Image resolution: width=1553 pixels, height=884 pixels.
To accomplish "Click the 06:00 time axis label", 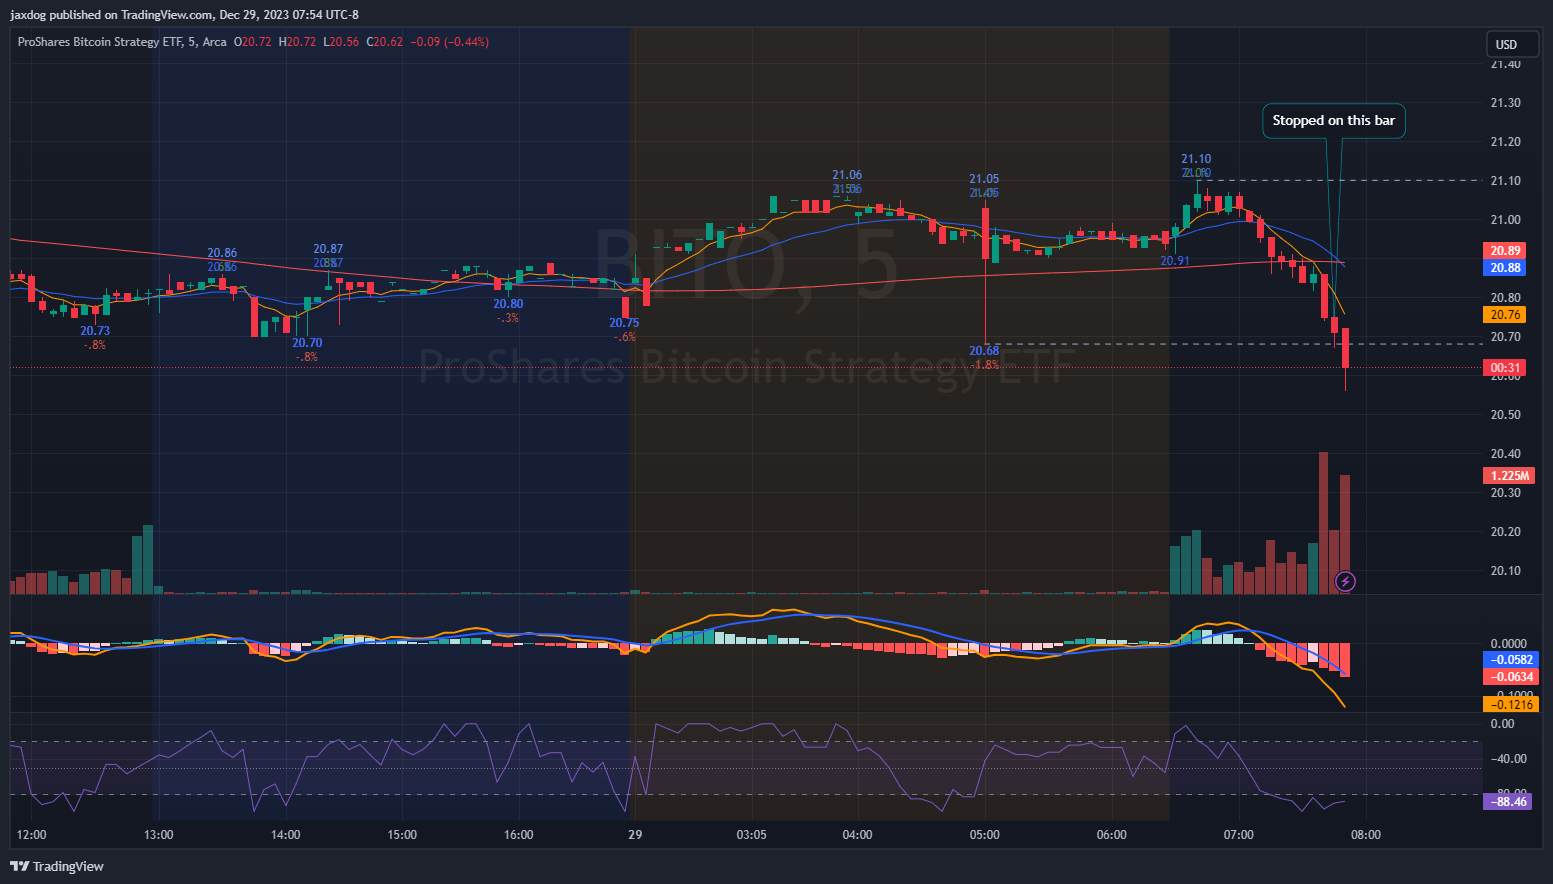I will [x=1111, y=835].
